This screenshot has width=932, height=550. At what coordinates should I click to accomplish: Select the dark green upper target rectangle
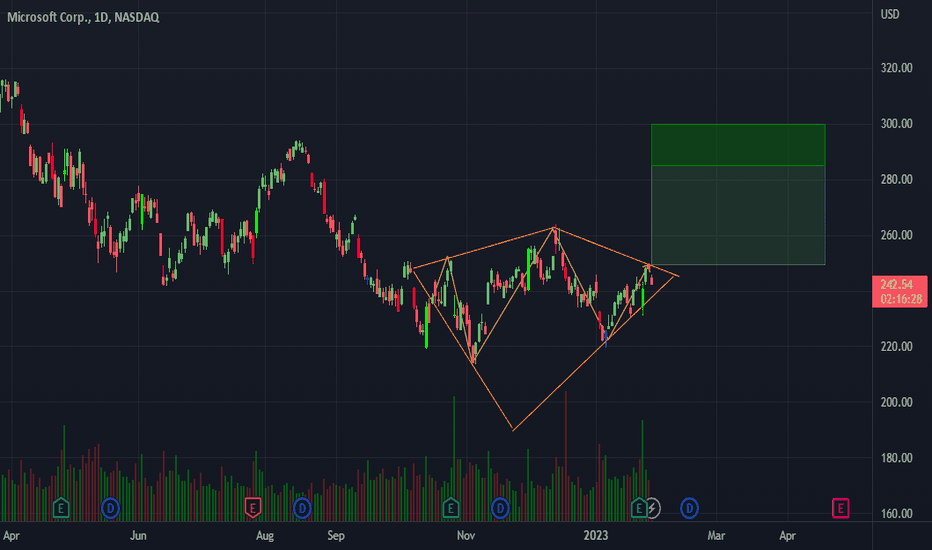(738, 144)
